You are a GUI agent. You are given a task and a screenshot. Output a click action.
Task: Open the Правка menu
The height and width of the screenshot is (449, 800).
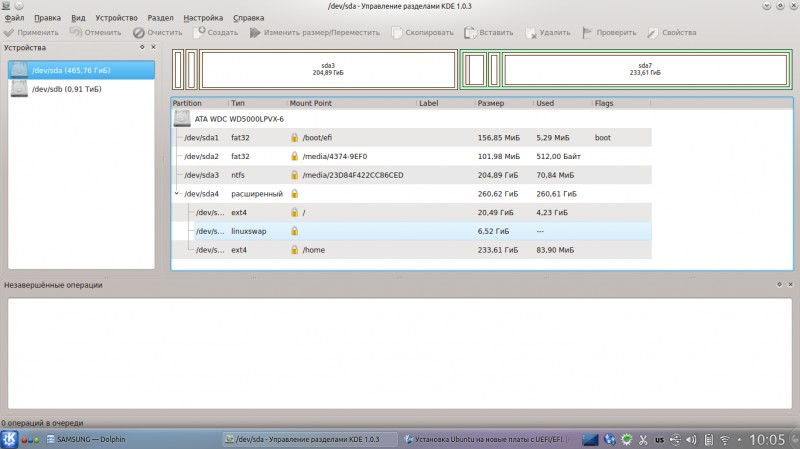click(x=47, y=18)
